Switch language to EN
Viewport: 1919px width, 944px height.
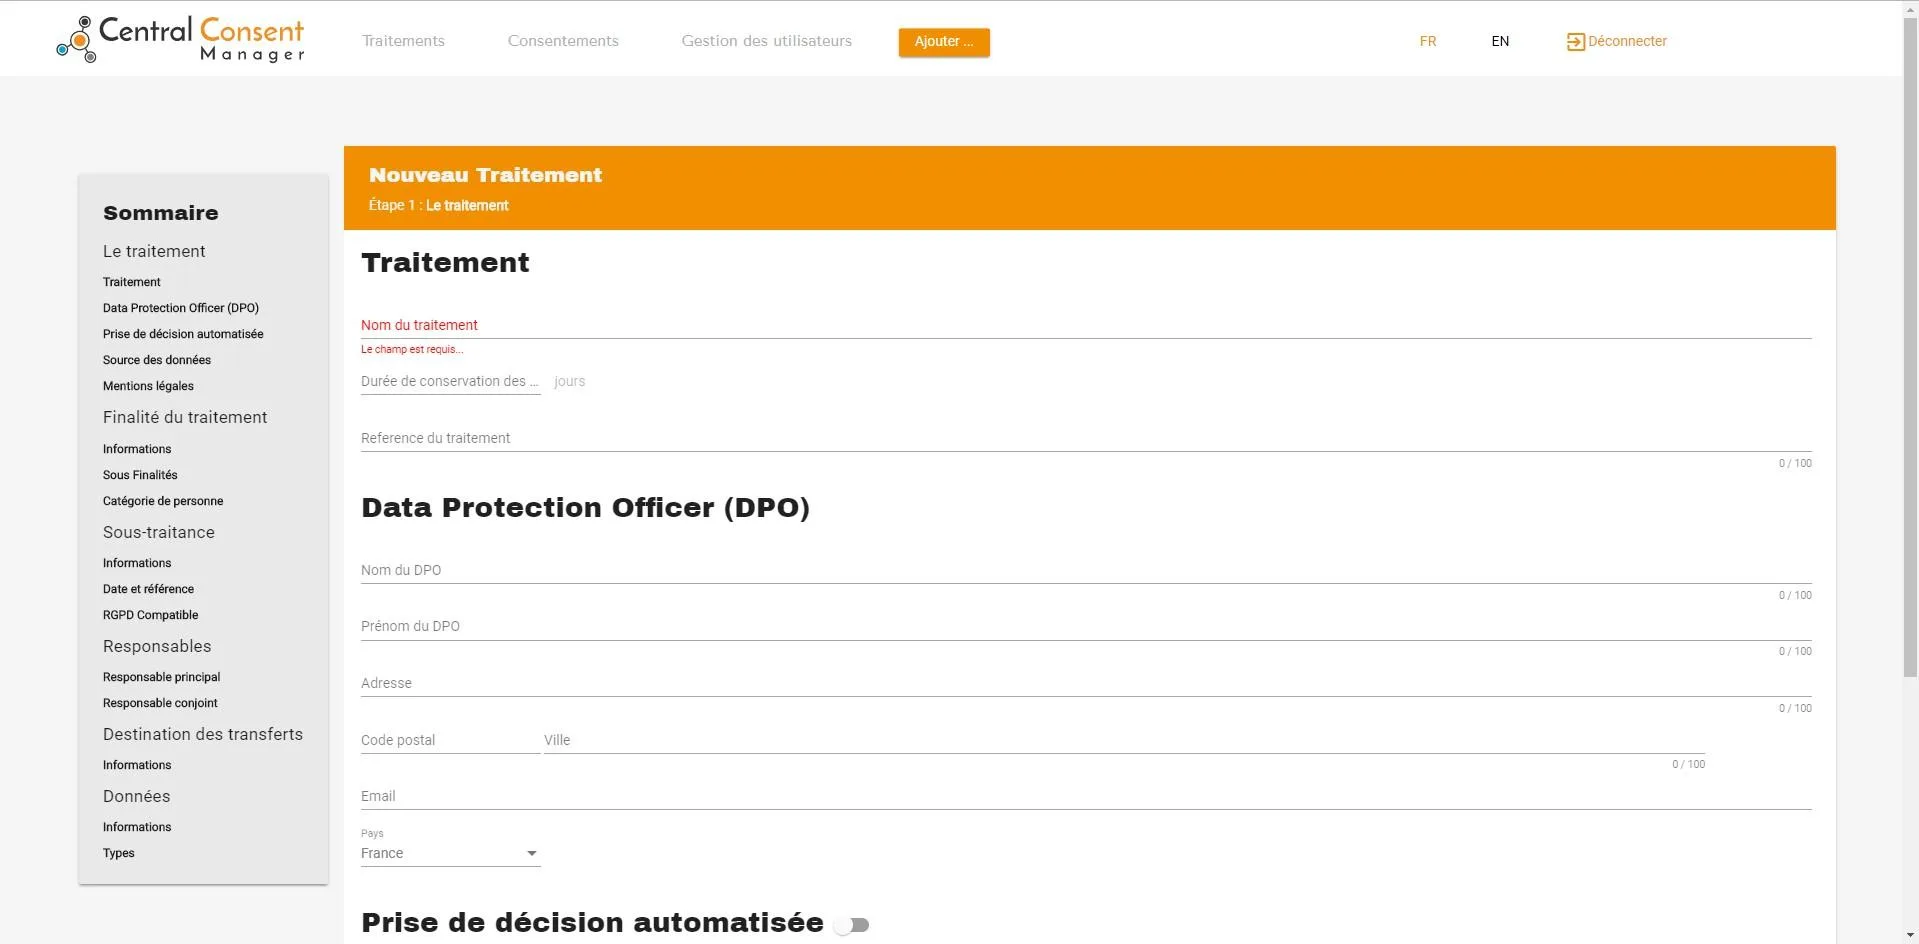coord(1500,41)
